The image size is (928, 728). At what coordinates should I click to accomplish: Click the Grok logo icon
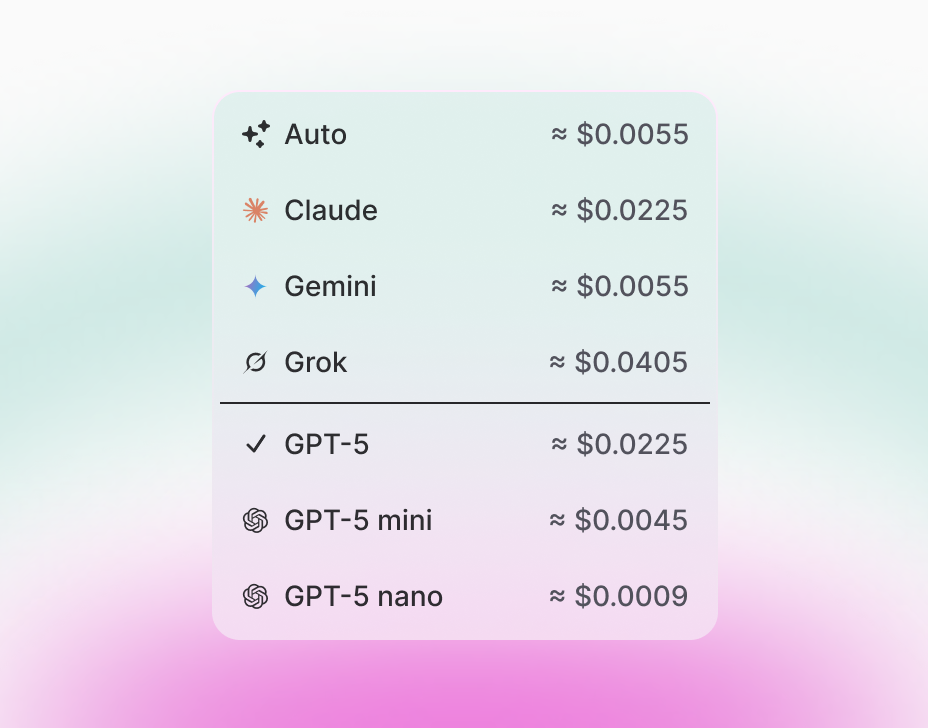[257, 362]
